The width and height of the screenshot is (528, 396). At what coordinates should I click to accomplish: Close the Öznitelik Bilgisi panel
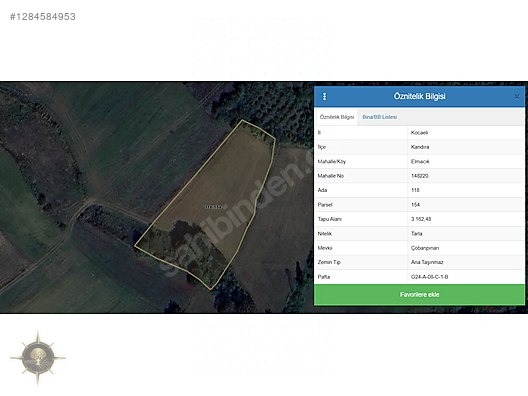tap(517, 97)
